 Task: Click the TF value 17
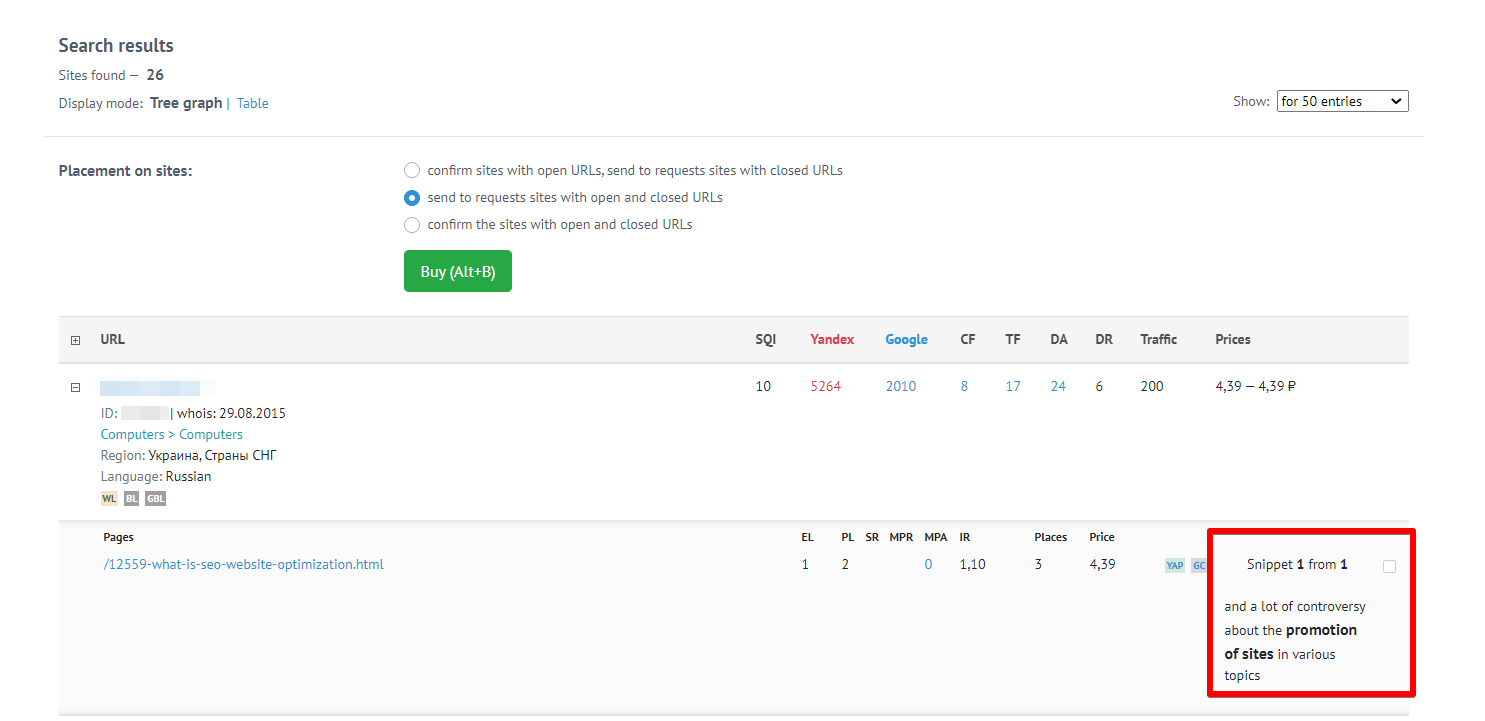1013,386
